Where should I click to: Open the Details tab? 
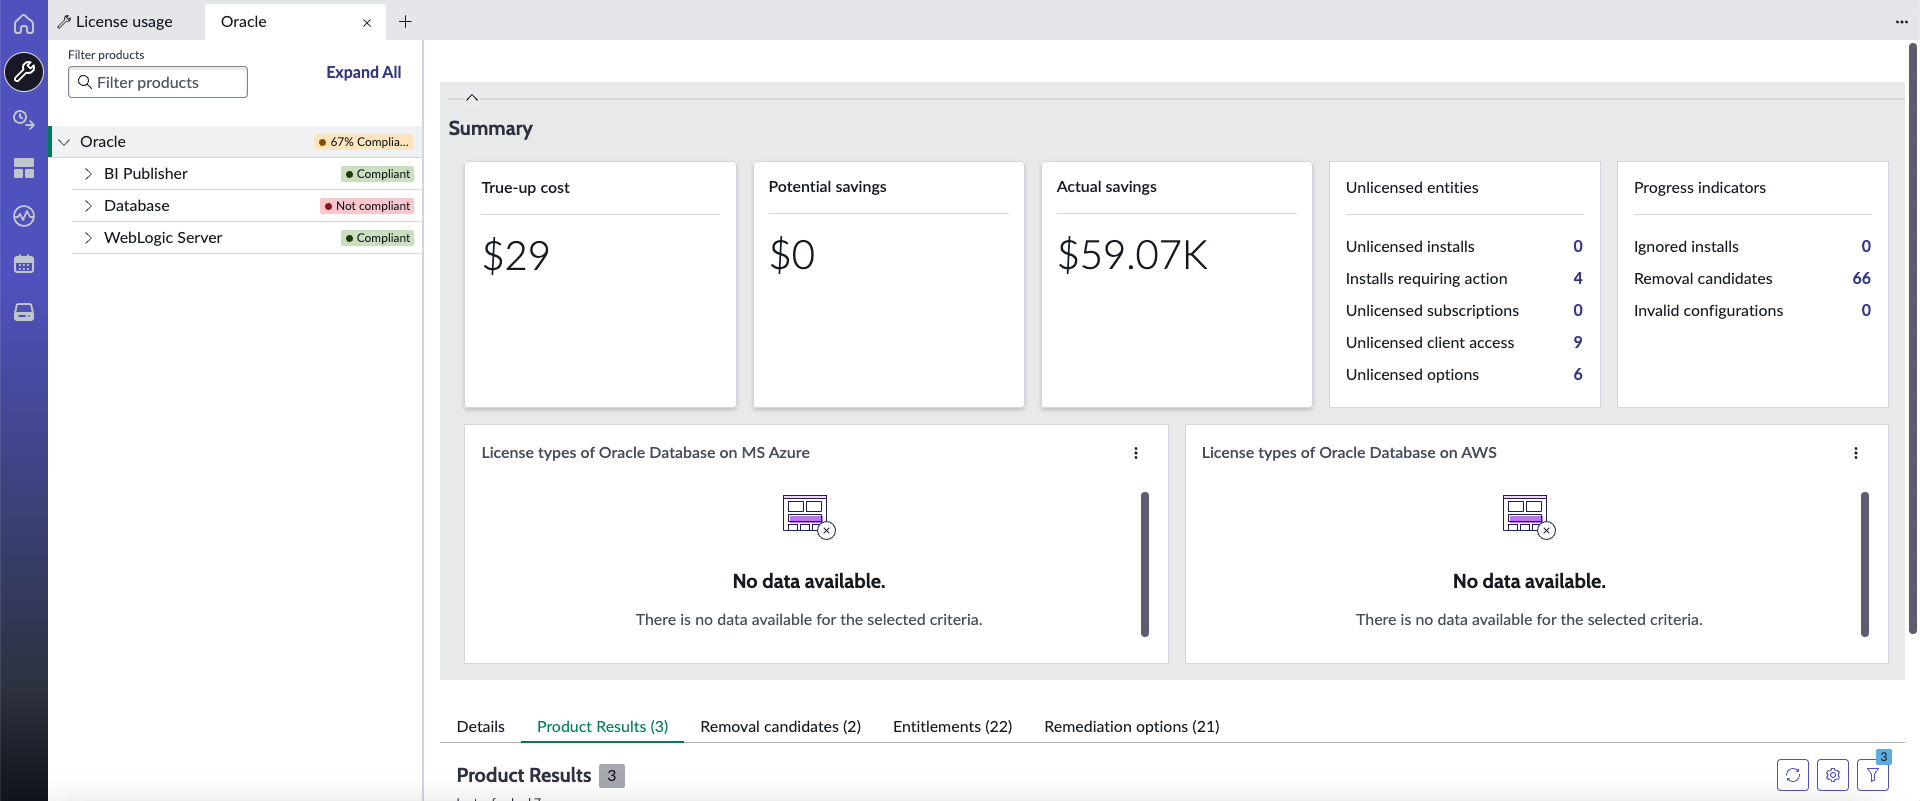481,727
